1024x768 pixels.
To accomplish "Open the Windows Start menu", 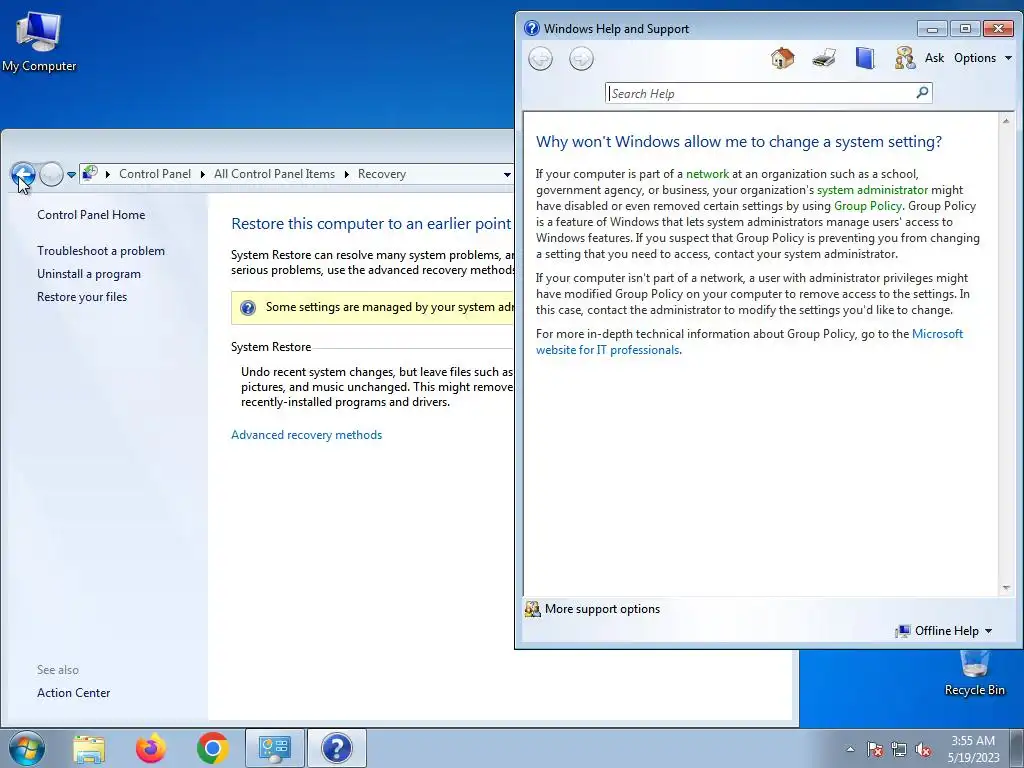I will (x=26, y=748).
